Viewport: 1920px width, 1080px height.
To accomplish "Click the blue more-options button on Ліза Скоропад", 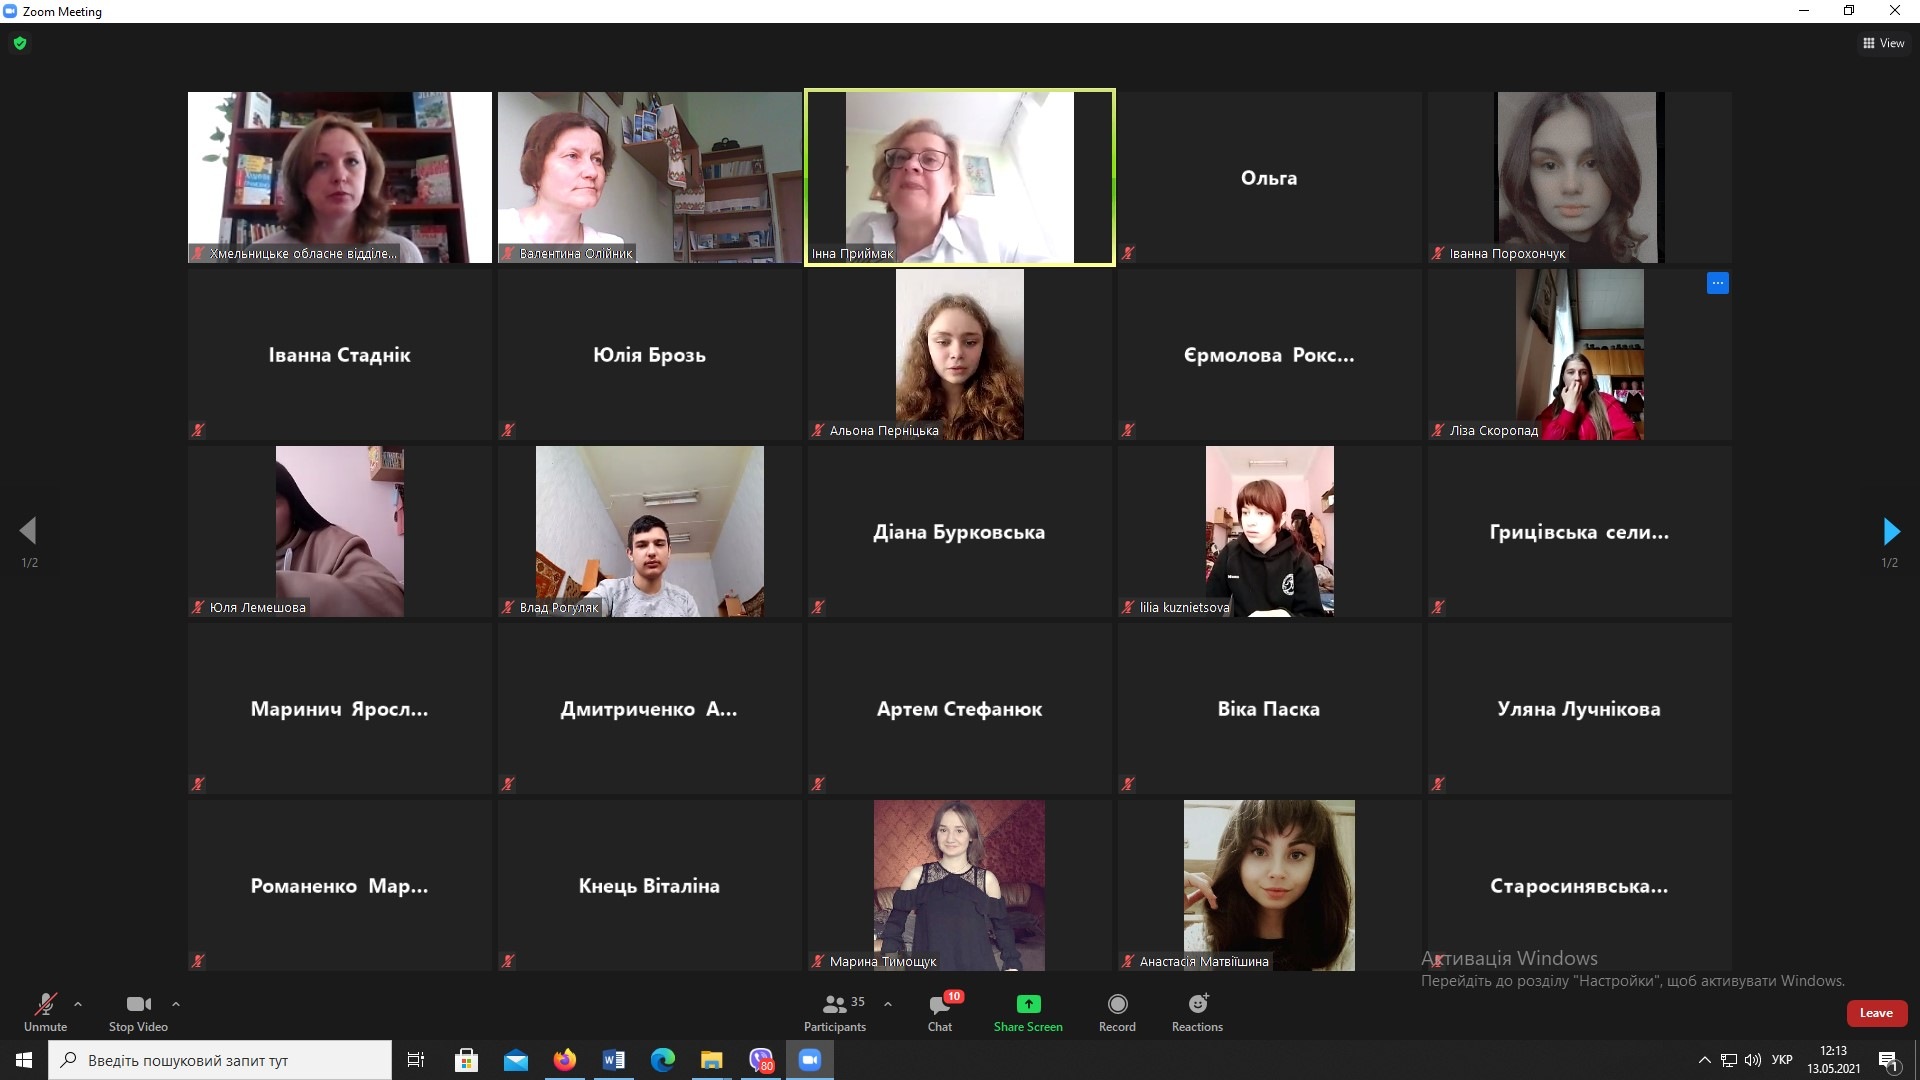I will pos(1717,283).
